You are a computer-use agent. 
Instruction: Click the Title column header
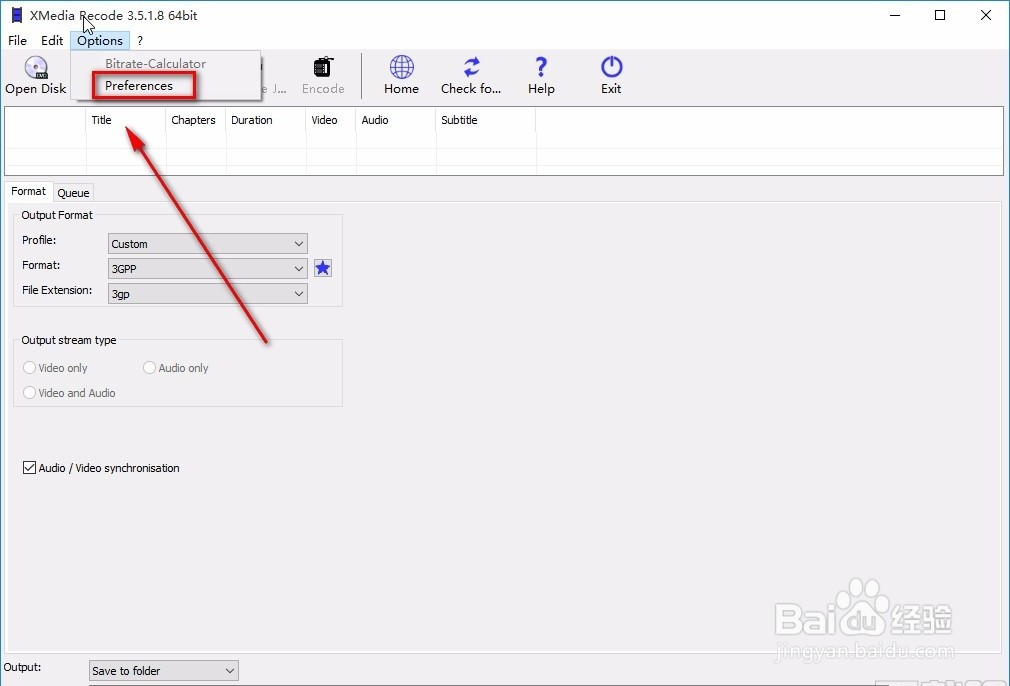point(126,120)
